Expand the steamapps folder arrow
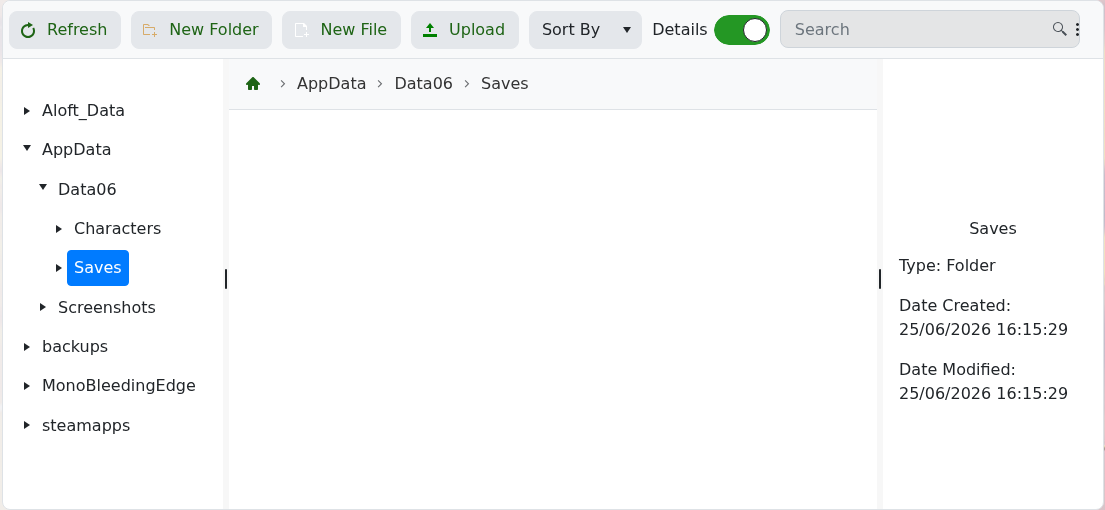The height and width of the screenshot is (510, 1105). coord(27,425)
